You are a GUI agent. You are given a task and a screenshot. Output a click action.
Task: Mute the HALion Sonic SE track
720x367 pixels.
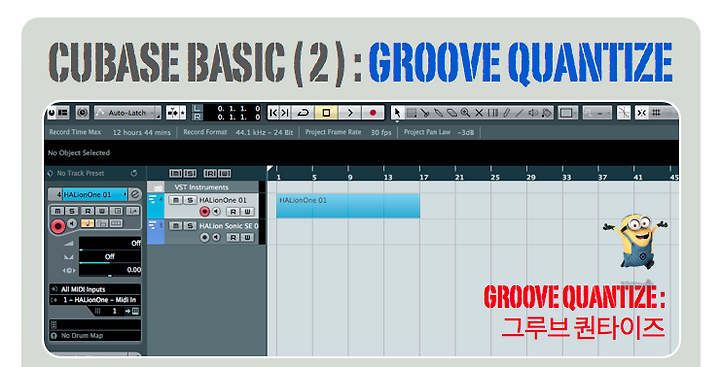(176, 226)
